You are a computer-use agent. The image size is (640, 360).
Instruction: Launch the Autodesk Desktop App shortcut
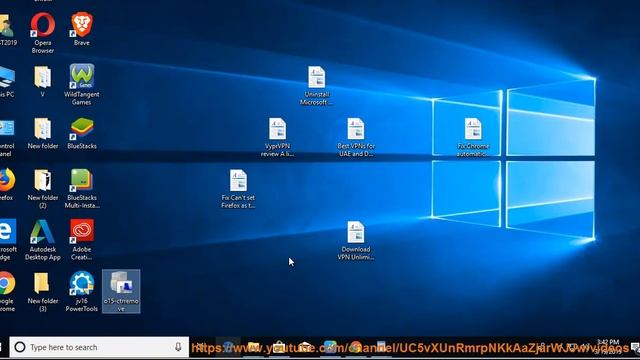pyautogui.click(x=42, y=240)
